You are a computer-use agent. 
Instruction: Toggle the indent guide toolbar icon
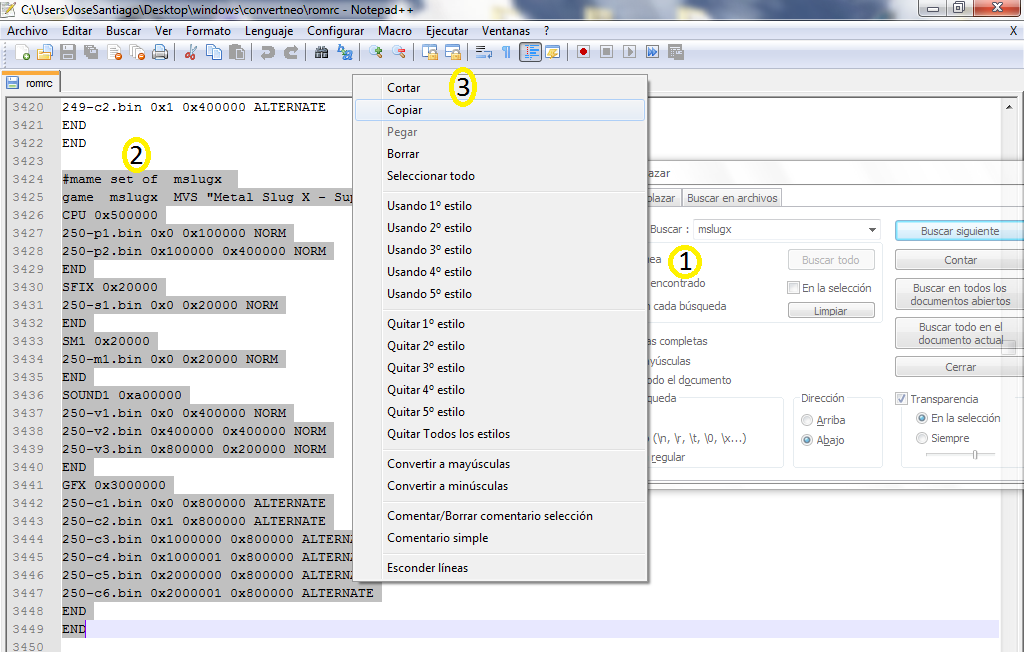530,52
